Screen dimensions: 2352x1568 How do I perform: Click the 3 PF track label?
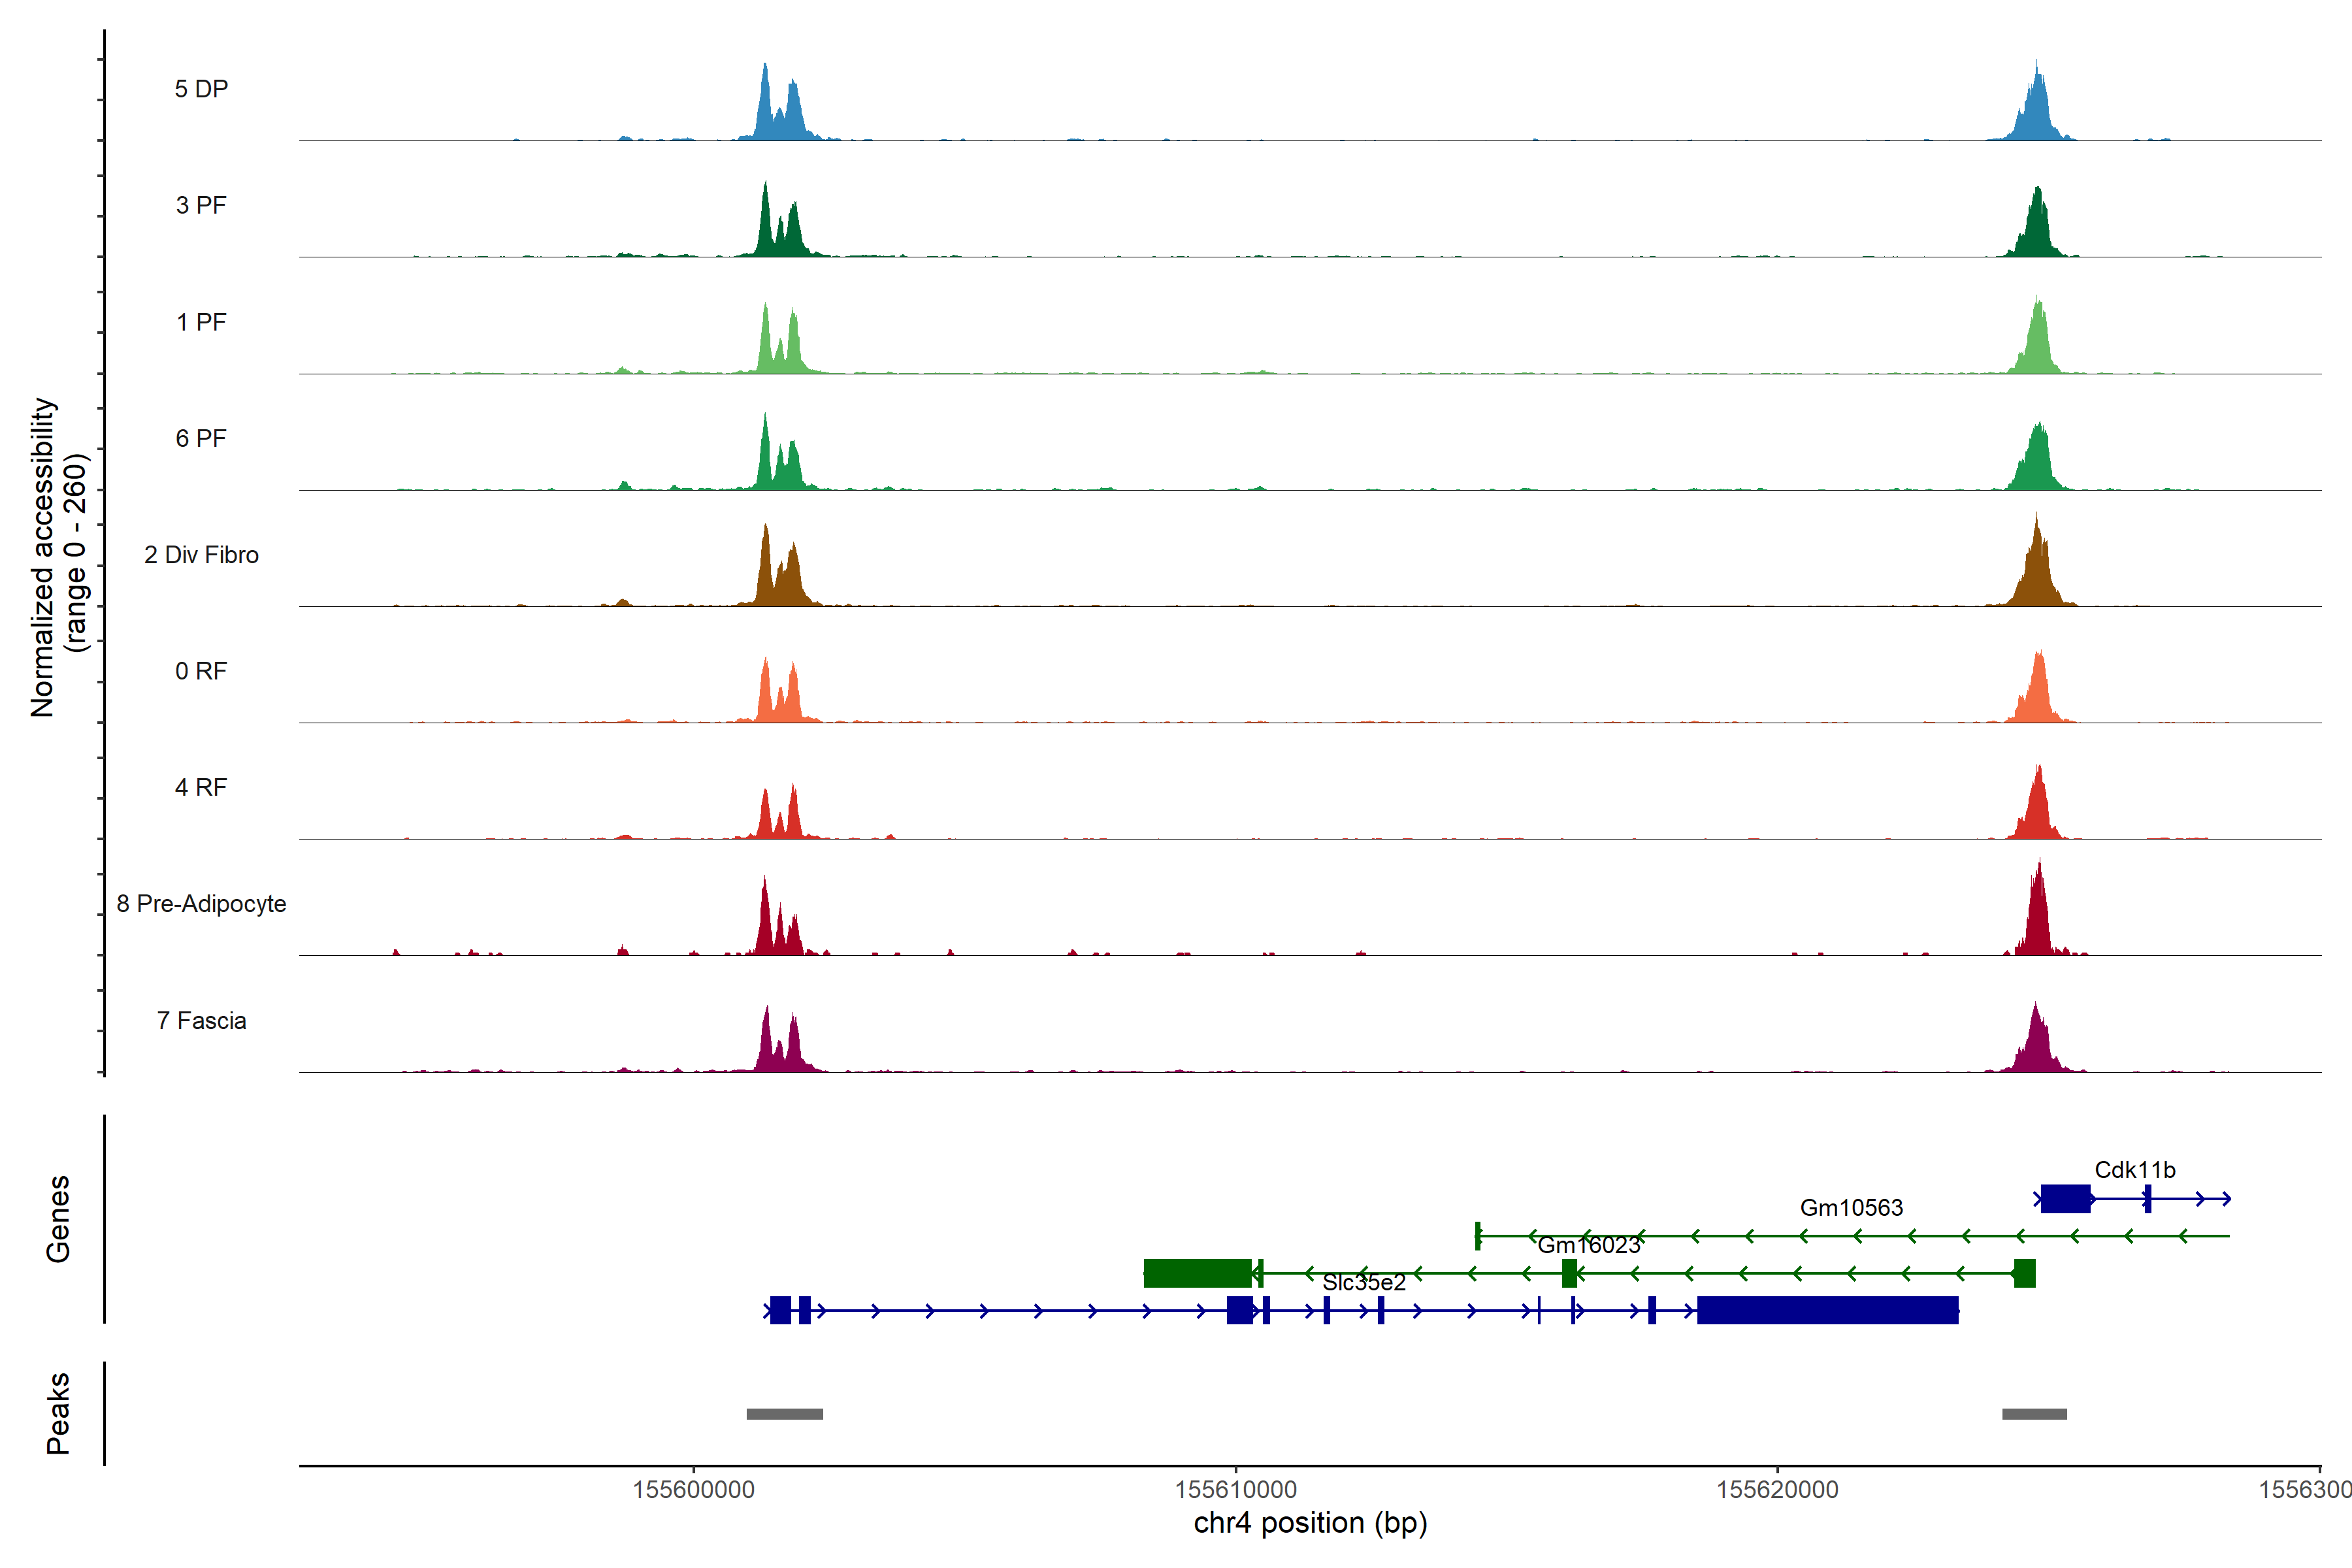tap(201, 205)
